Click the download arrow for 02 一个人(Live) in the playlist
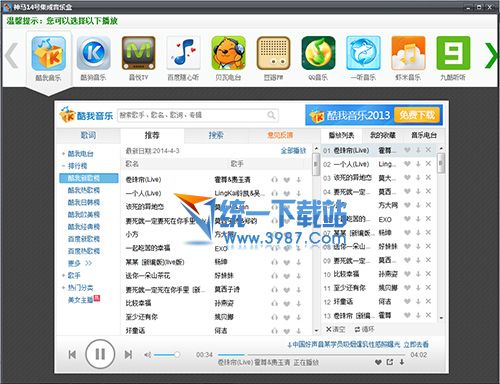The image size is (500, 384). tap(418, 164)
